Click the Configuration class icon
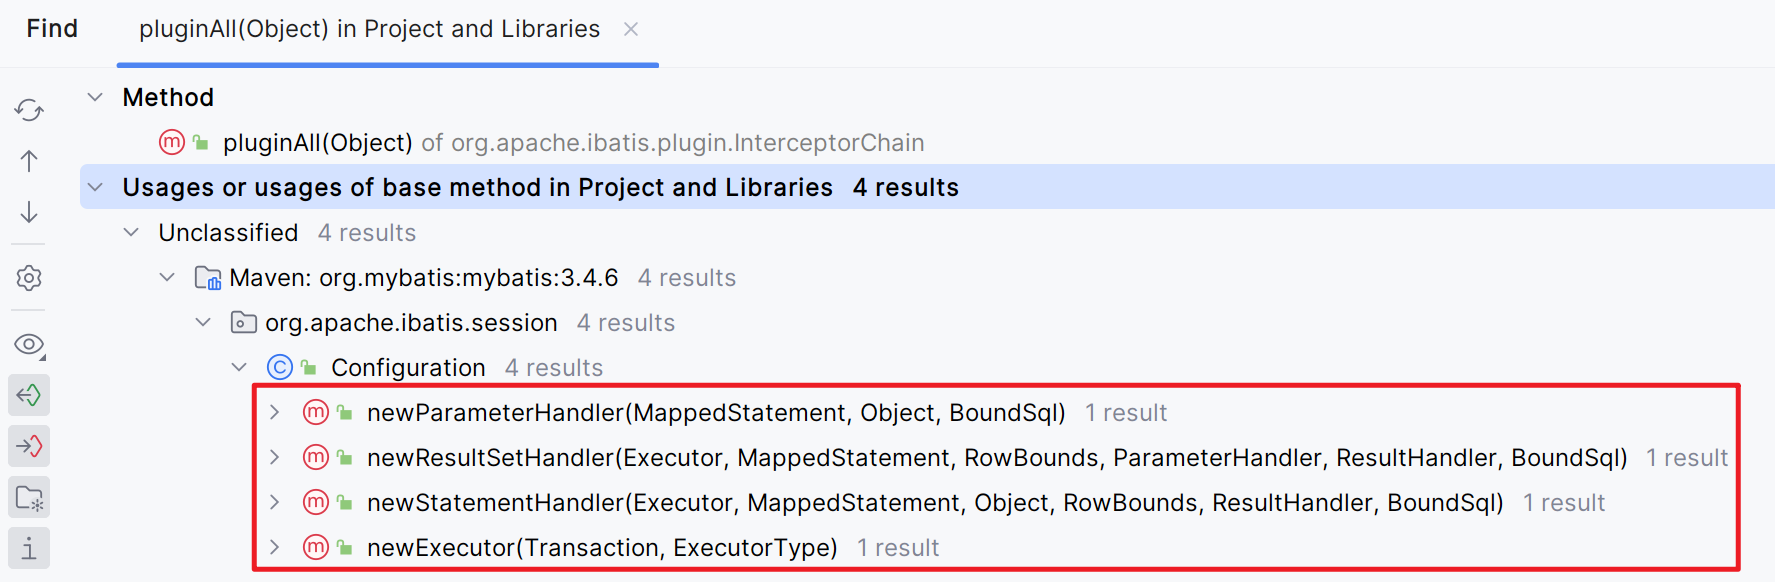1775x582 pixels. tap(280, 368)
